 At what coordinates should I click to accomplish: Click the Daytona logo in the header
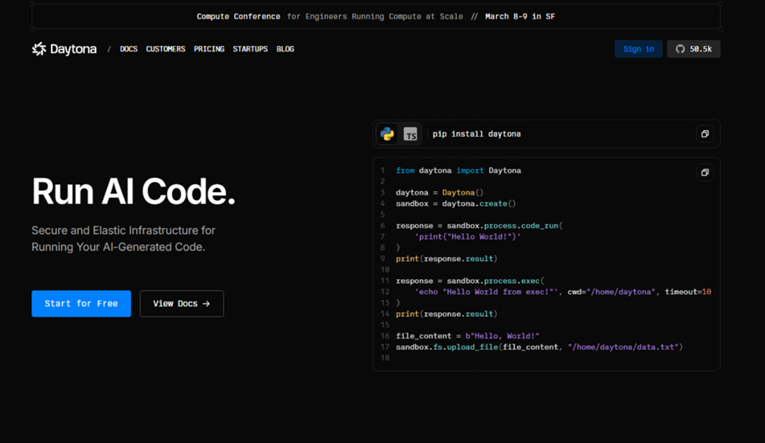click(64, 49)
